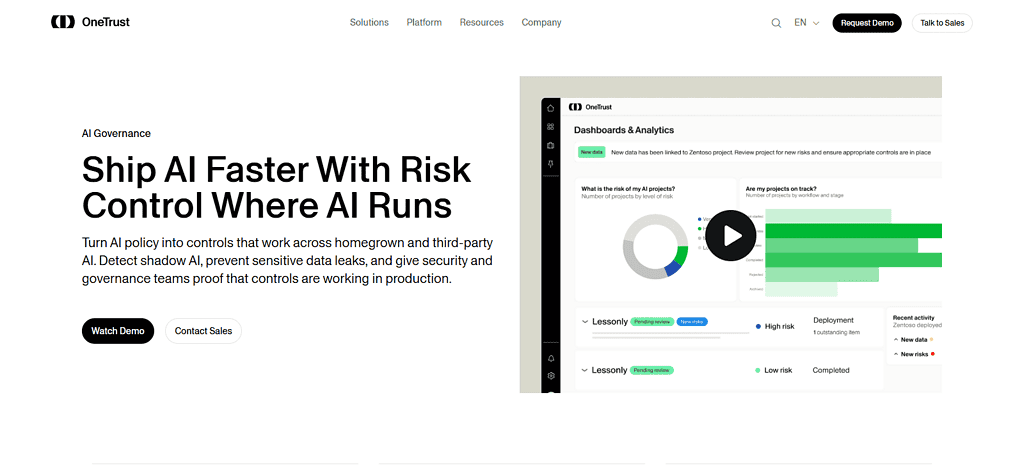Click the blue High risk dot indicator
This screenshot has width=1022, height=468.
758,326
